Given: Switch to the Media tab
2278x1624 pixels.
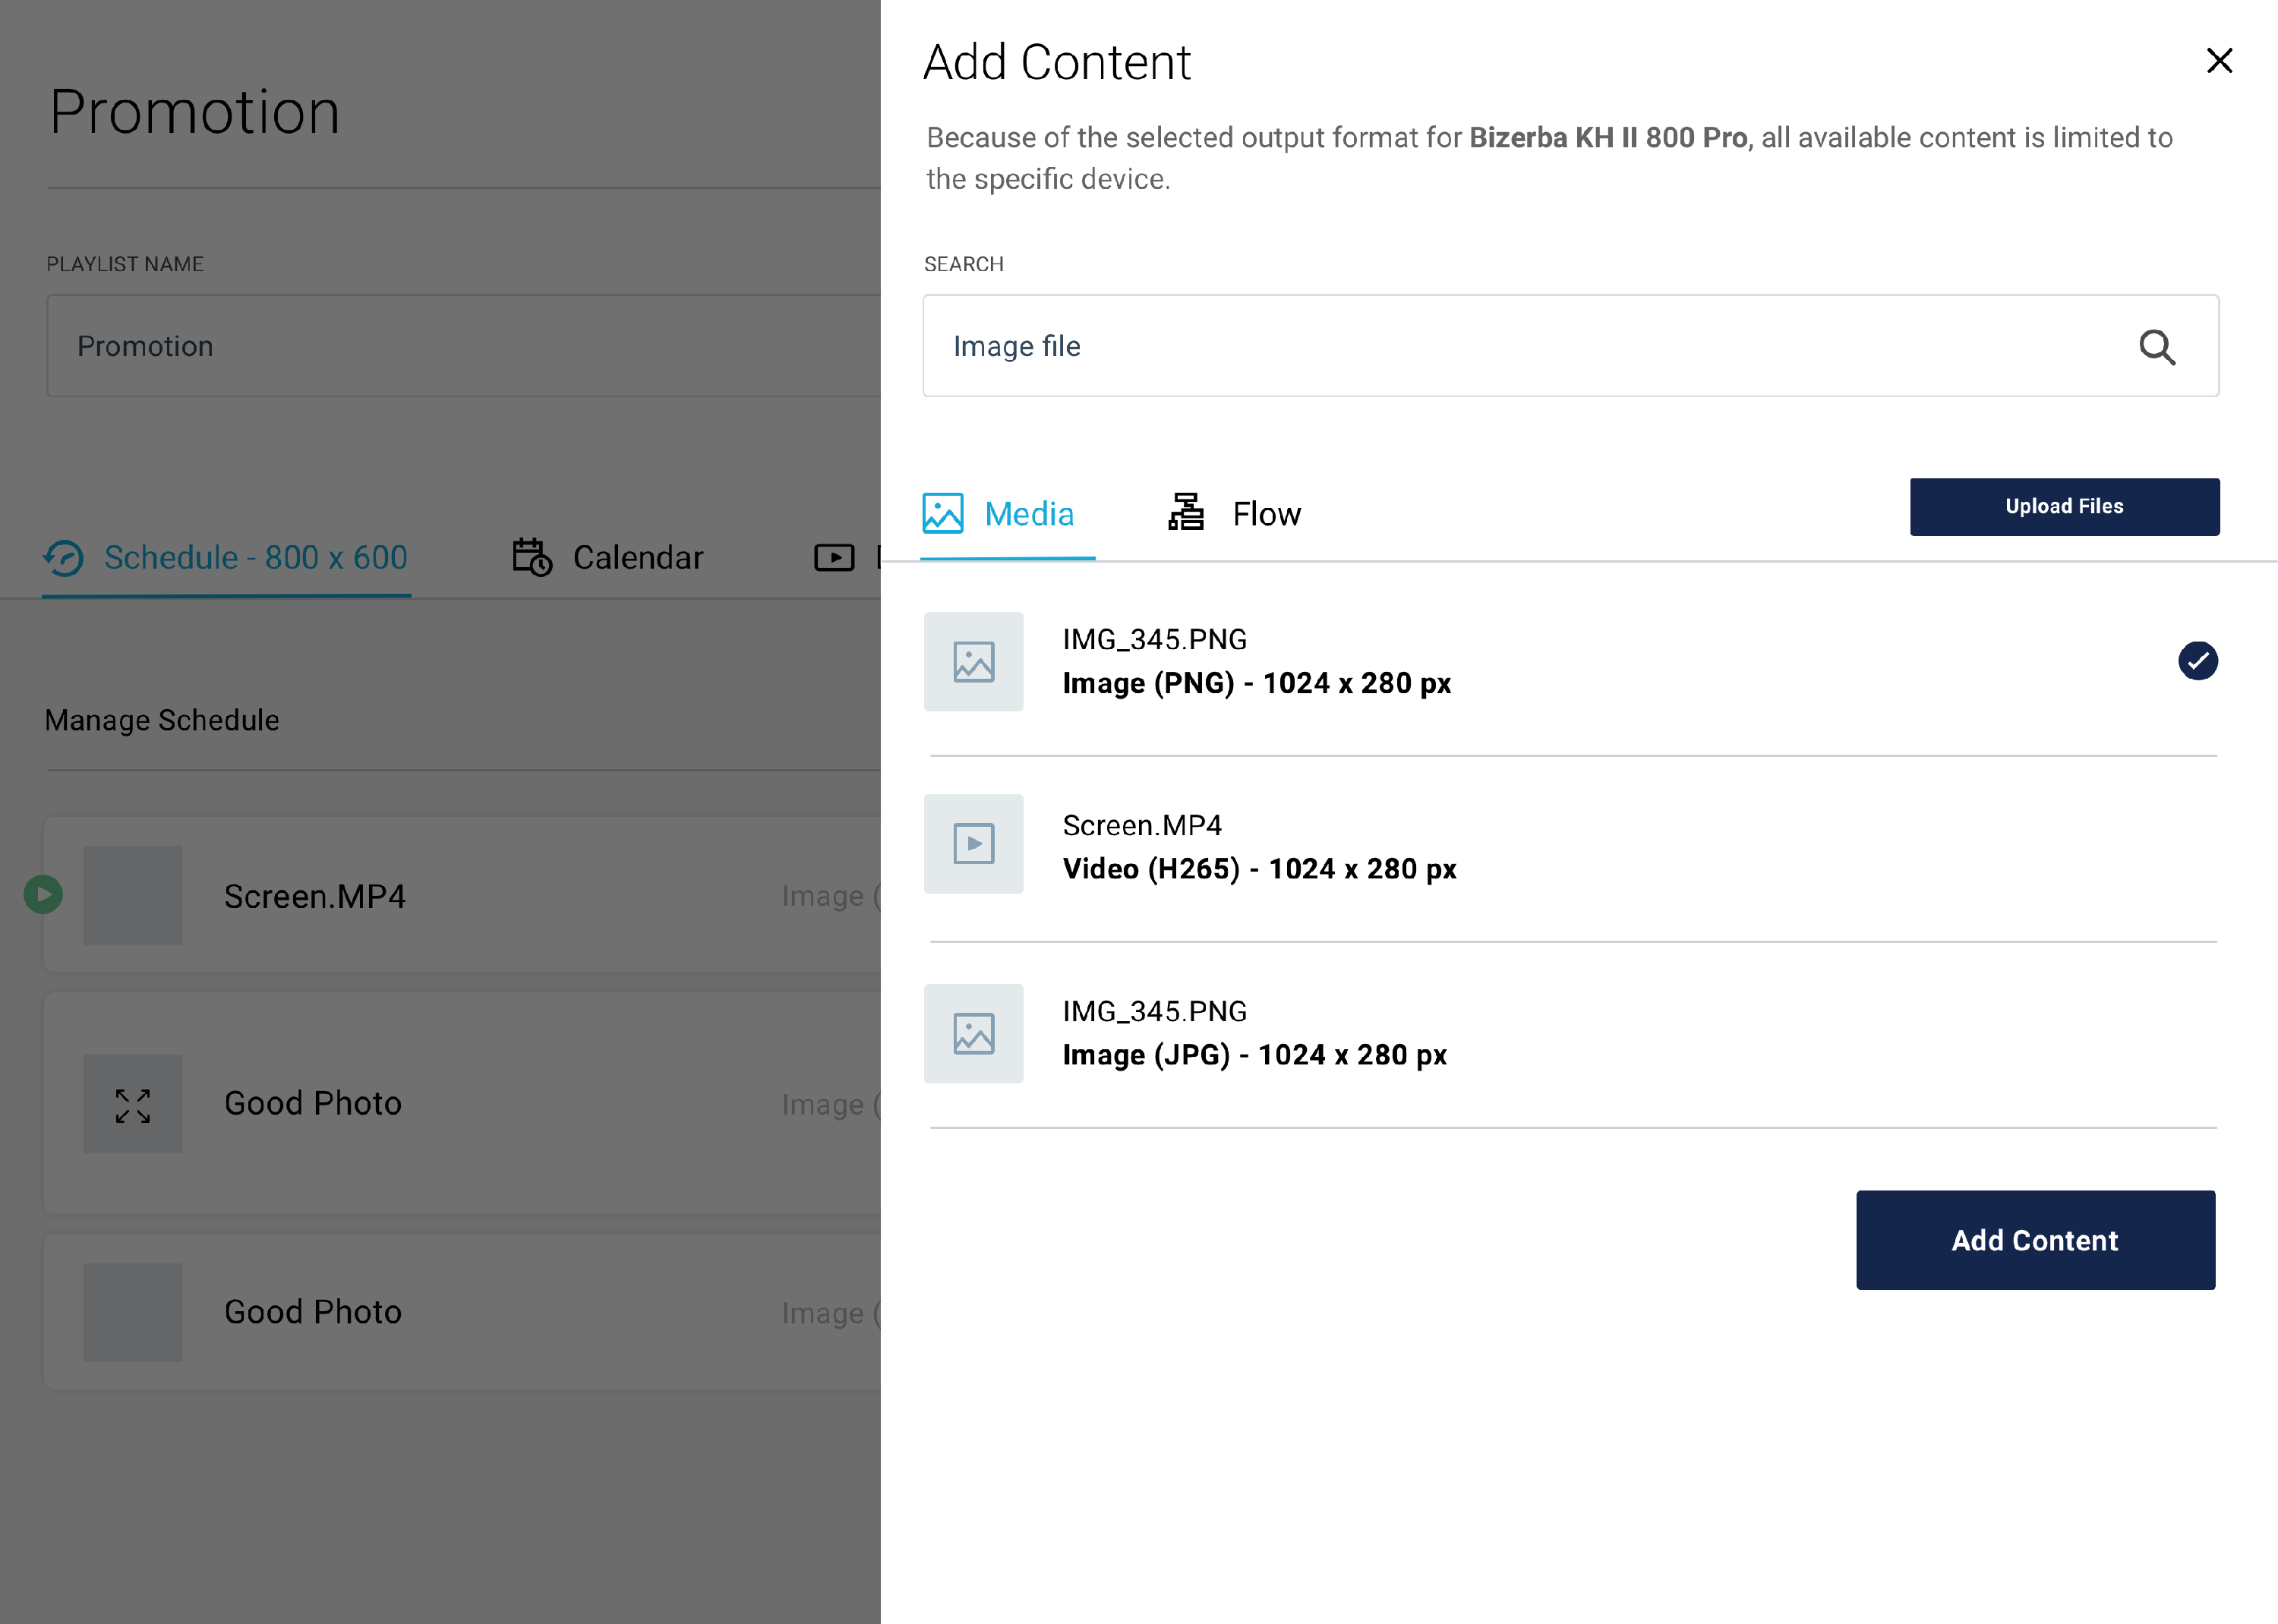Looking at the screenshot, I should (1007, 514).
